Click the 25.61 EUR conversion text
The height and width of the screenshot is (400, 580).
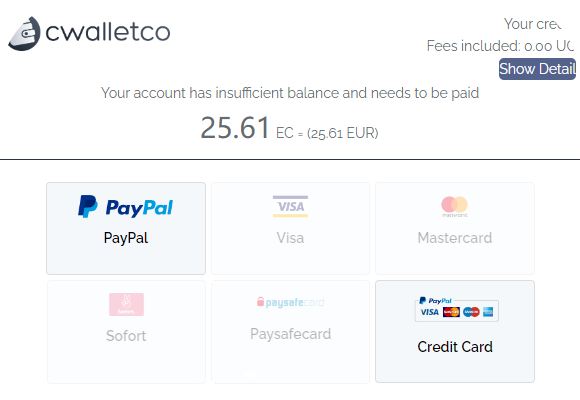tap(343, 133)
